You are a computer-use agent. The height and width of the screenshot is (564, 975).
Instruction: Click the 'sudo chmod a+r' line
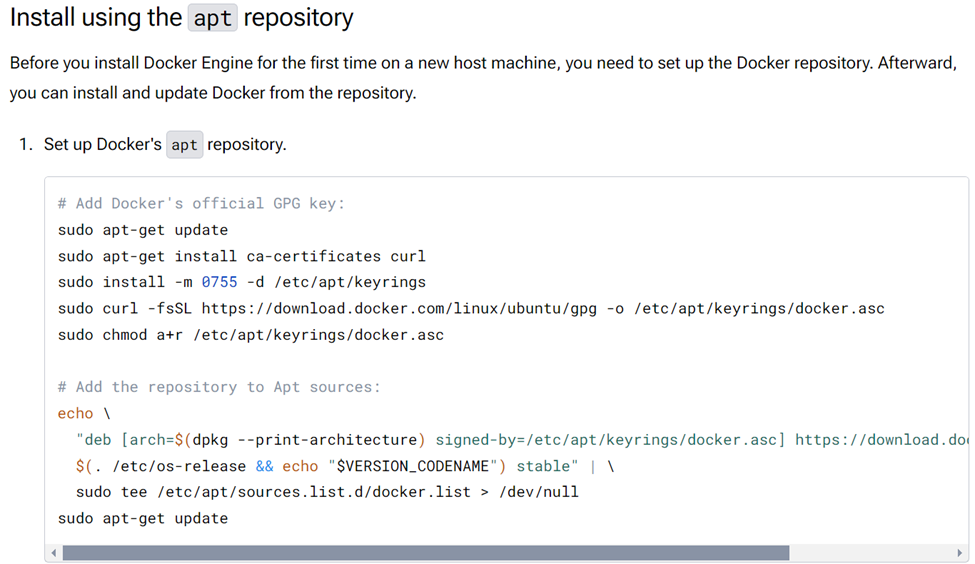click(251, 335)
